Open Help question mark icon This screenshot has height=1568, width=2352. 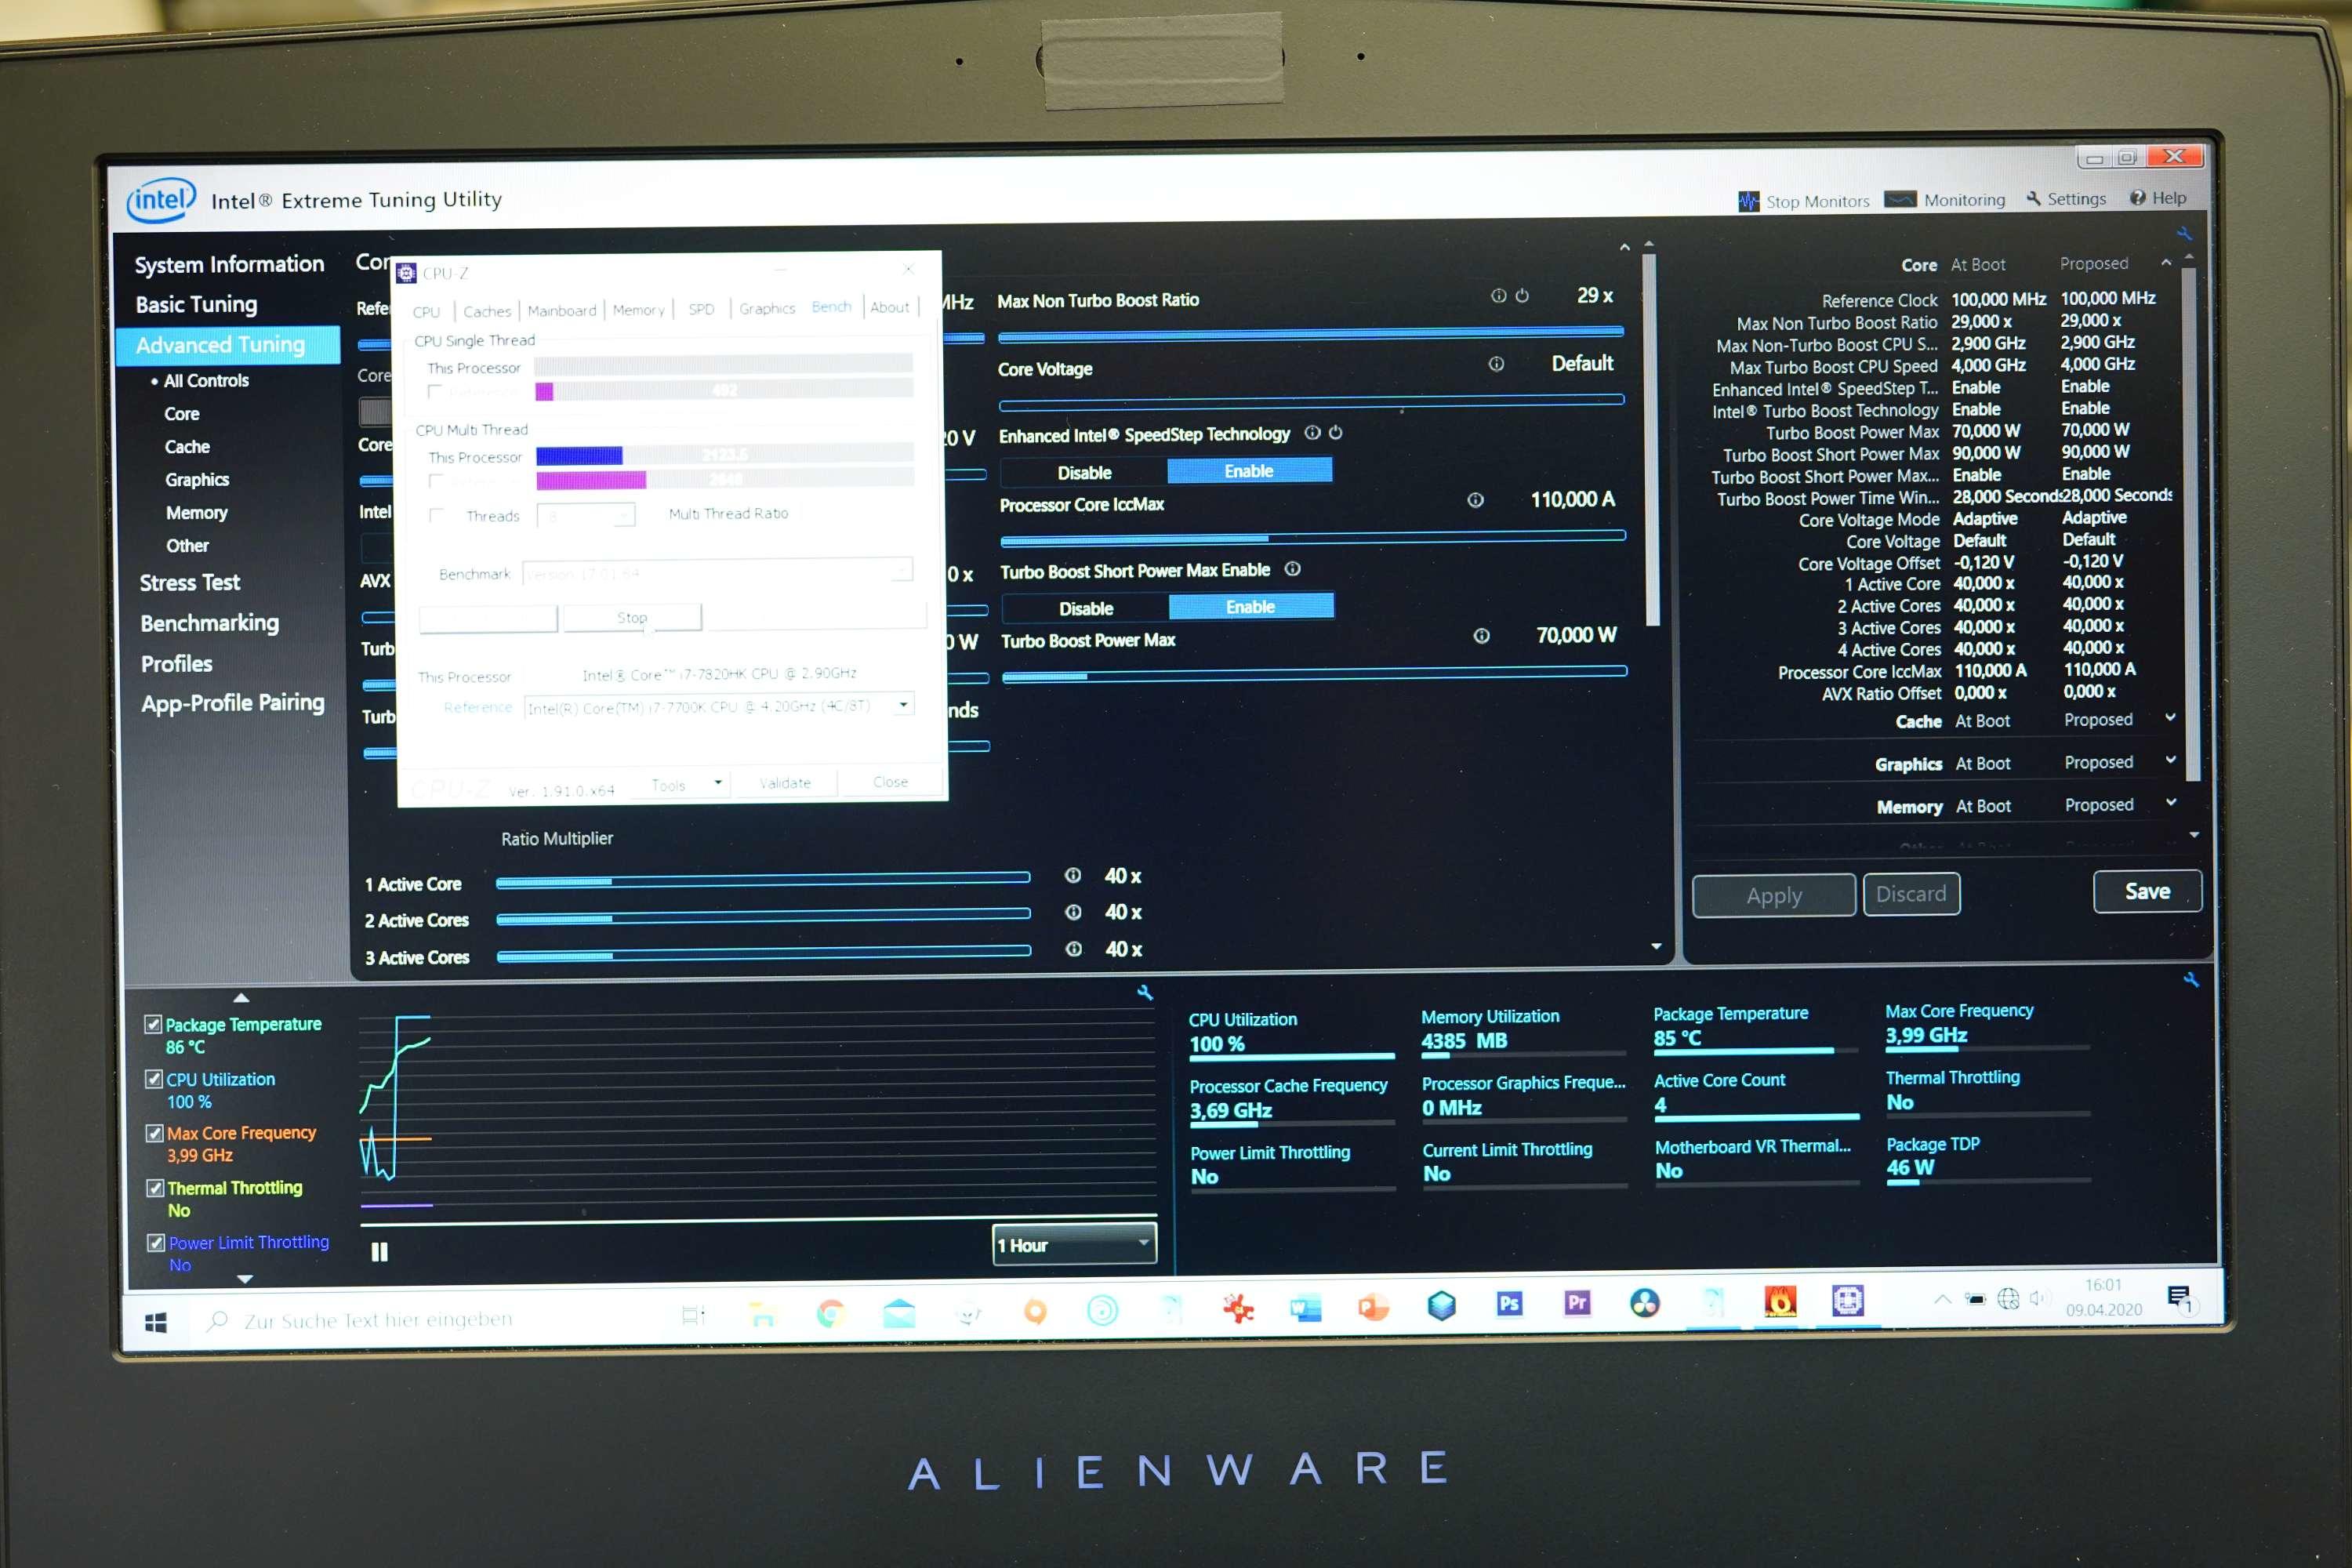(2137, 198)
